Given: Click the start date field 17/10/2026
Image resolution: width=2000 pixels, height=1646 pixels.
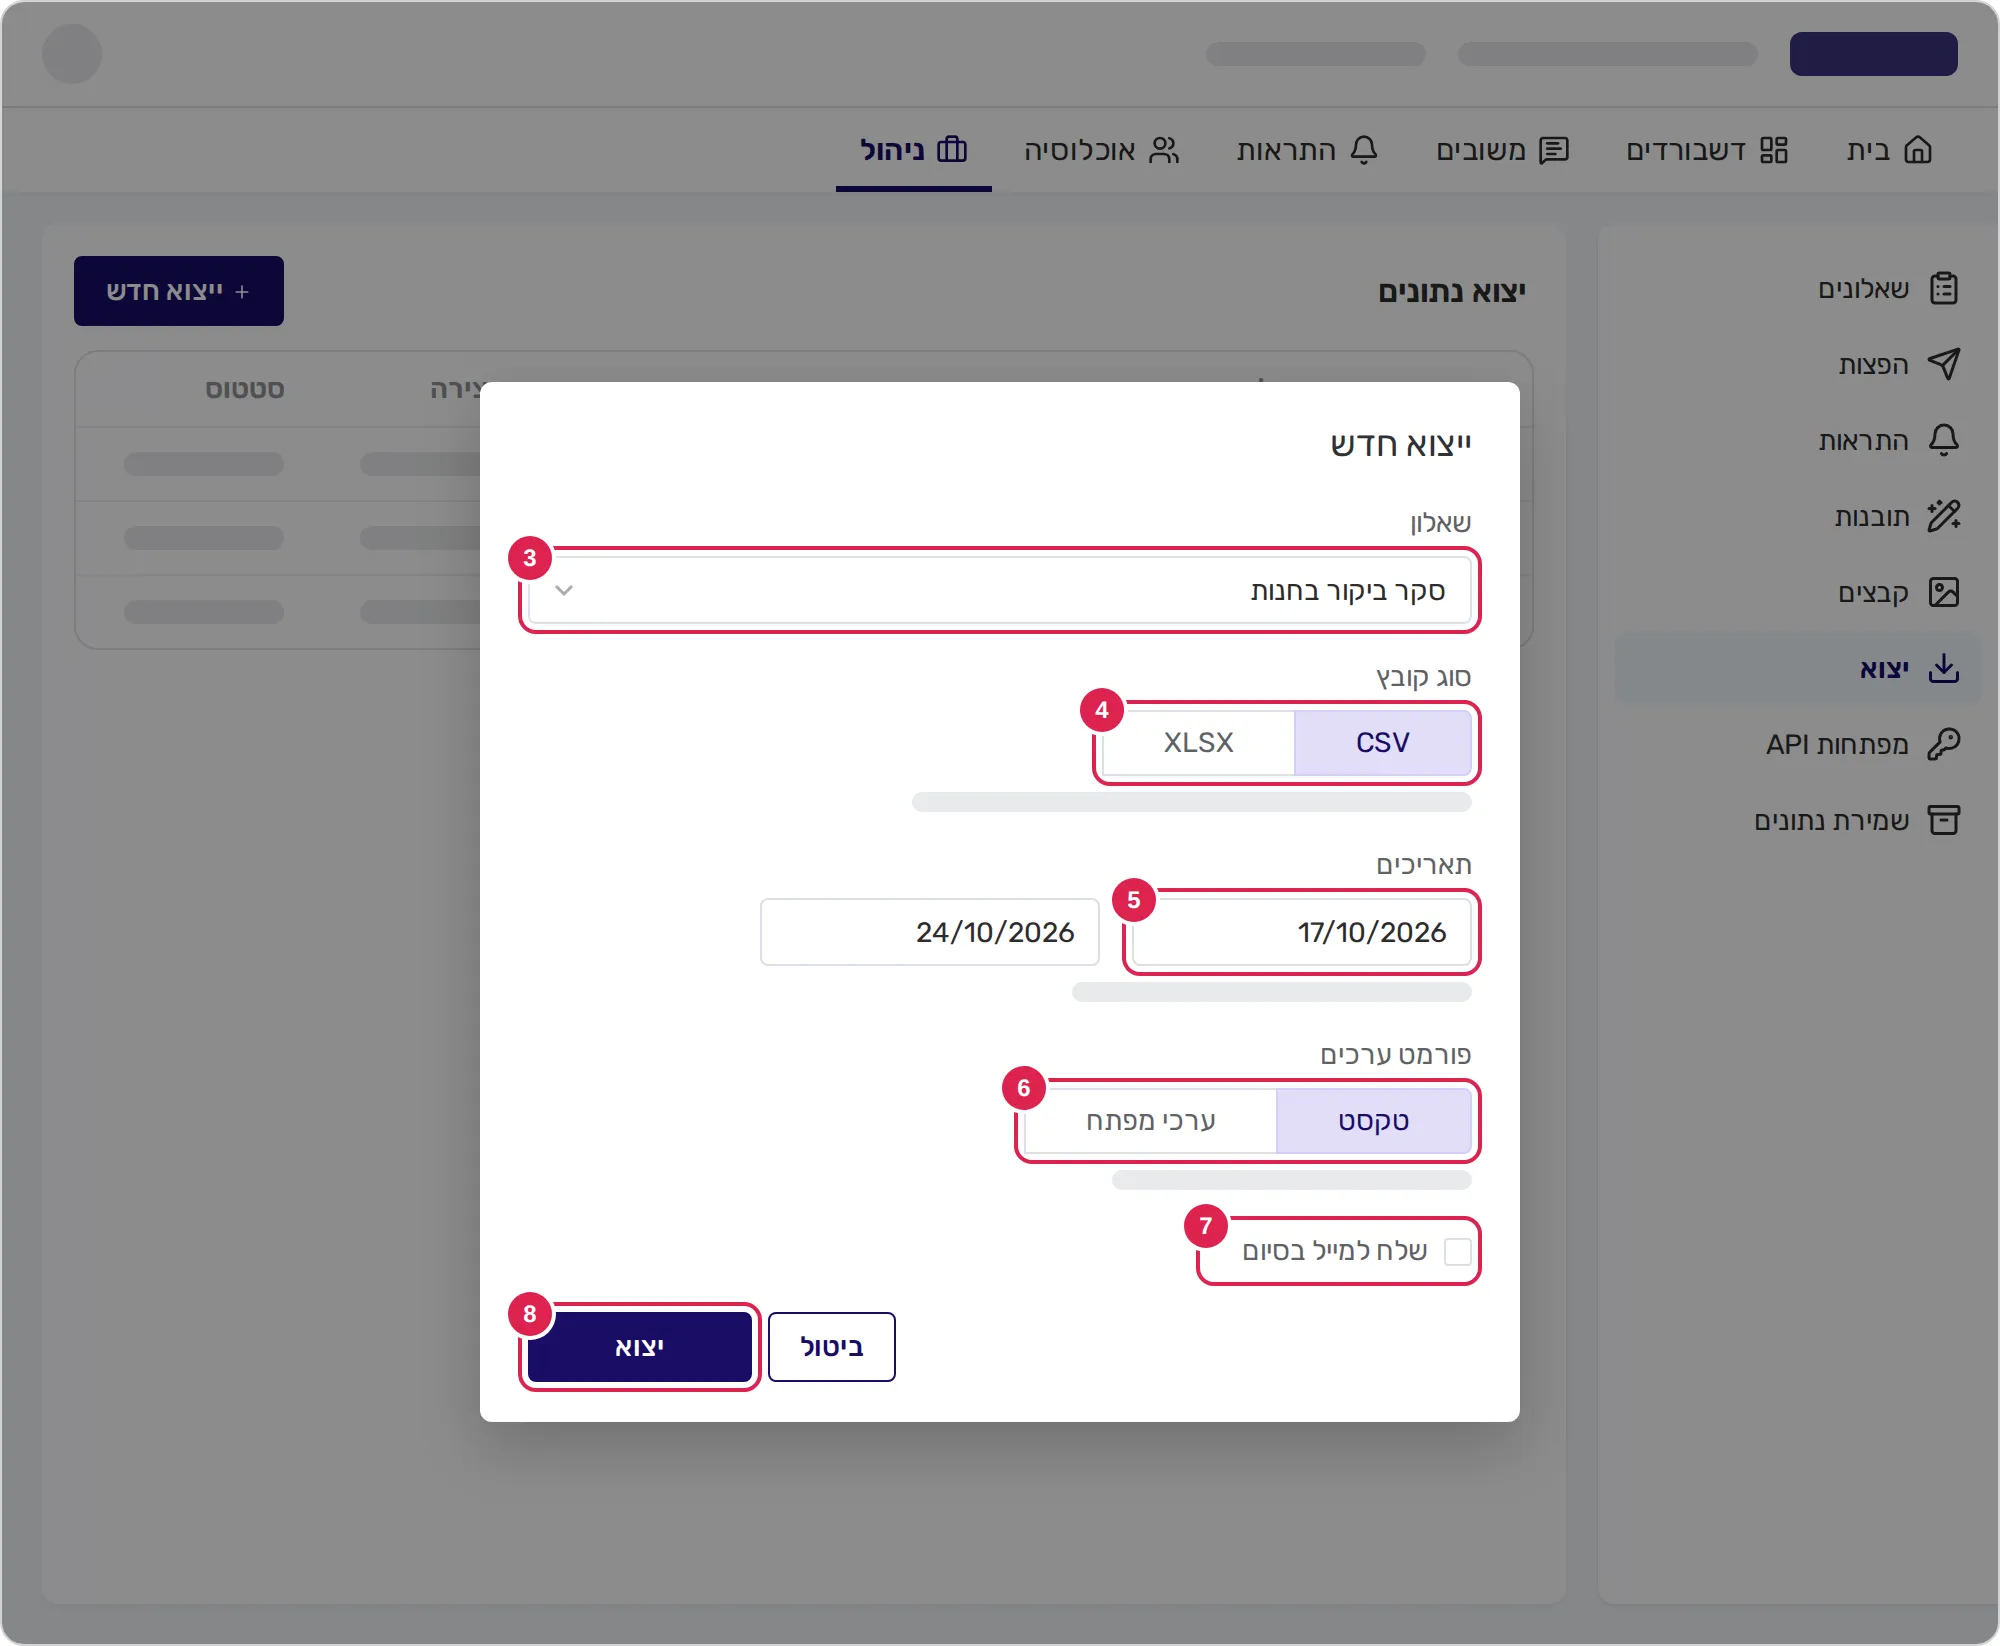Looking at the screenshot, I should [1302, 932].
